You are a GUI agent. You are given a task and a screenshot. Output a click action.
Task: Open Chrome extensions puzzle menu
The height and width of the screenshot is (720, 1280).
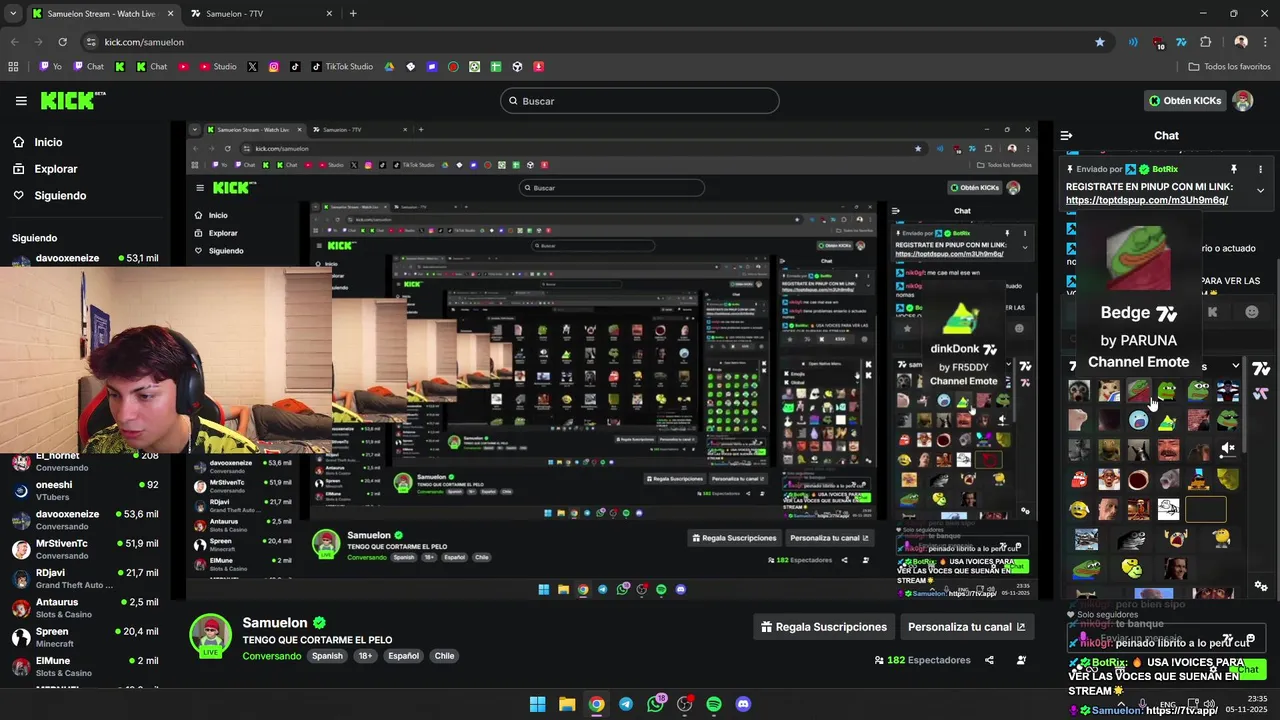point(1205,42)
